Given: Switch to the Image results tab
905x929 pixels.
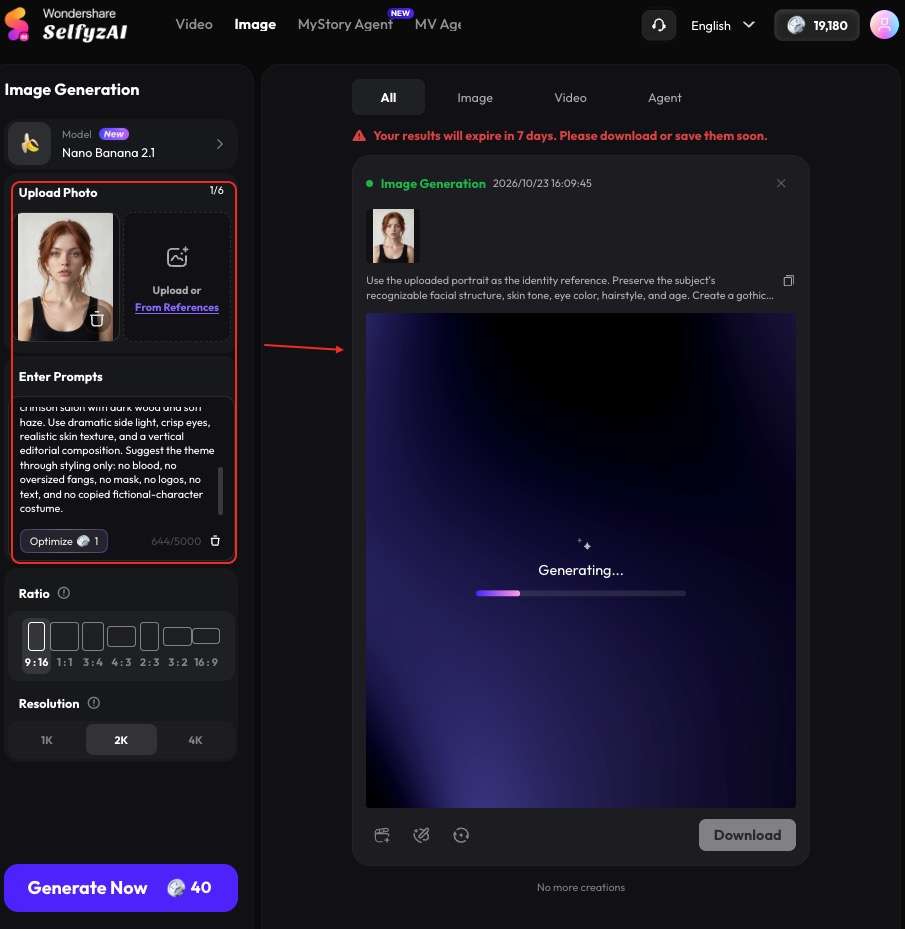Looking at the screenshot, I should pyautogui.click(x=475, y=98).
